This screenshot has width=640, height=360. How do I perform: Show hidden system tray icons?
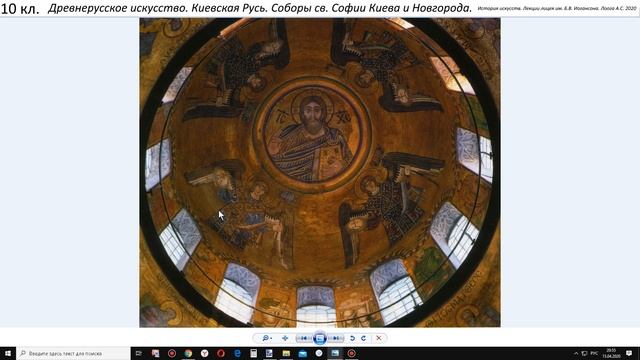576,353
